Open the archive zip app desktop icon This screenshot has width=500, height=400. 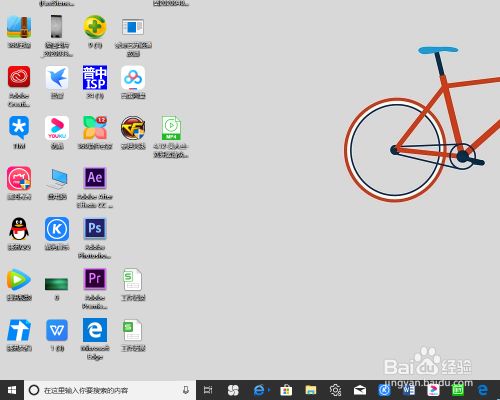click(19, 27)
